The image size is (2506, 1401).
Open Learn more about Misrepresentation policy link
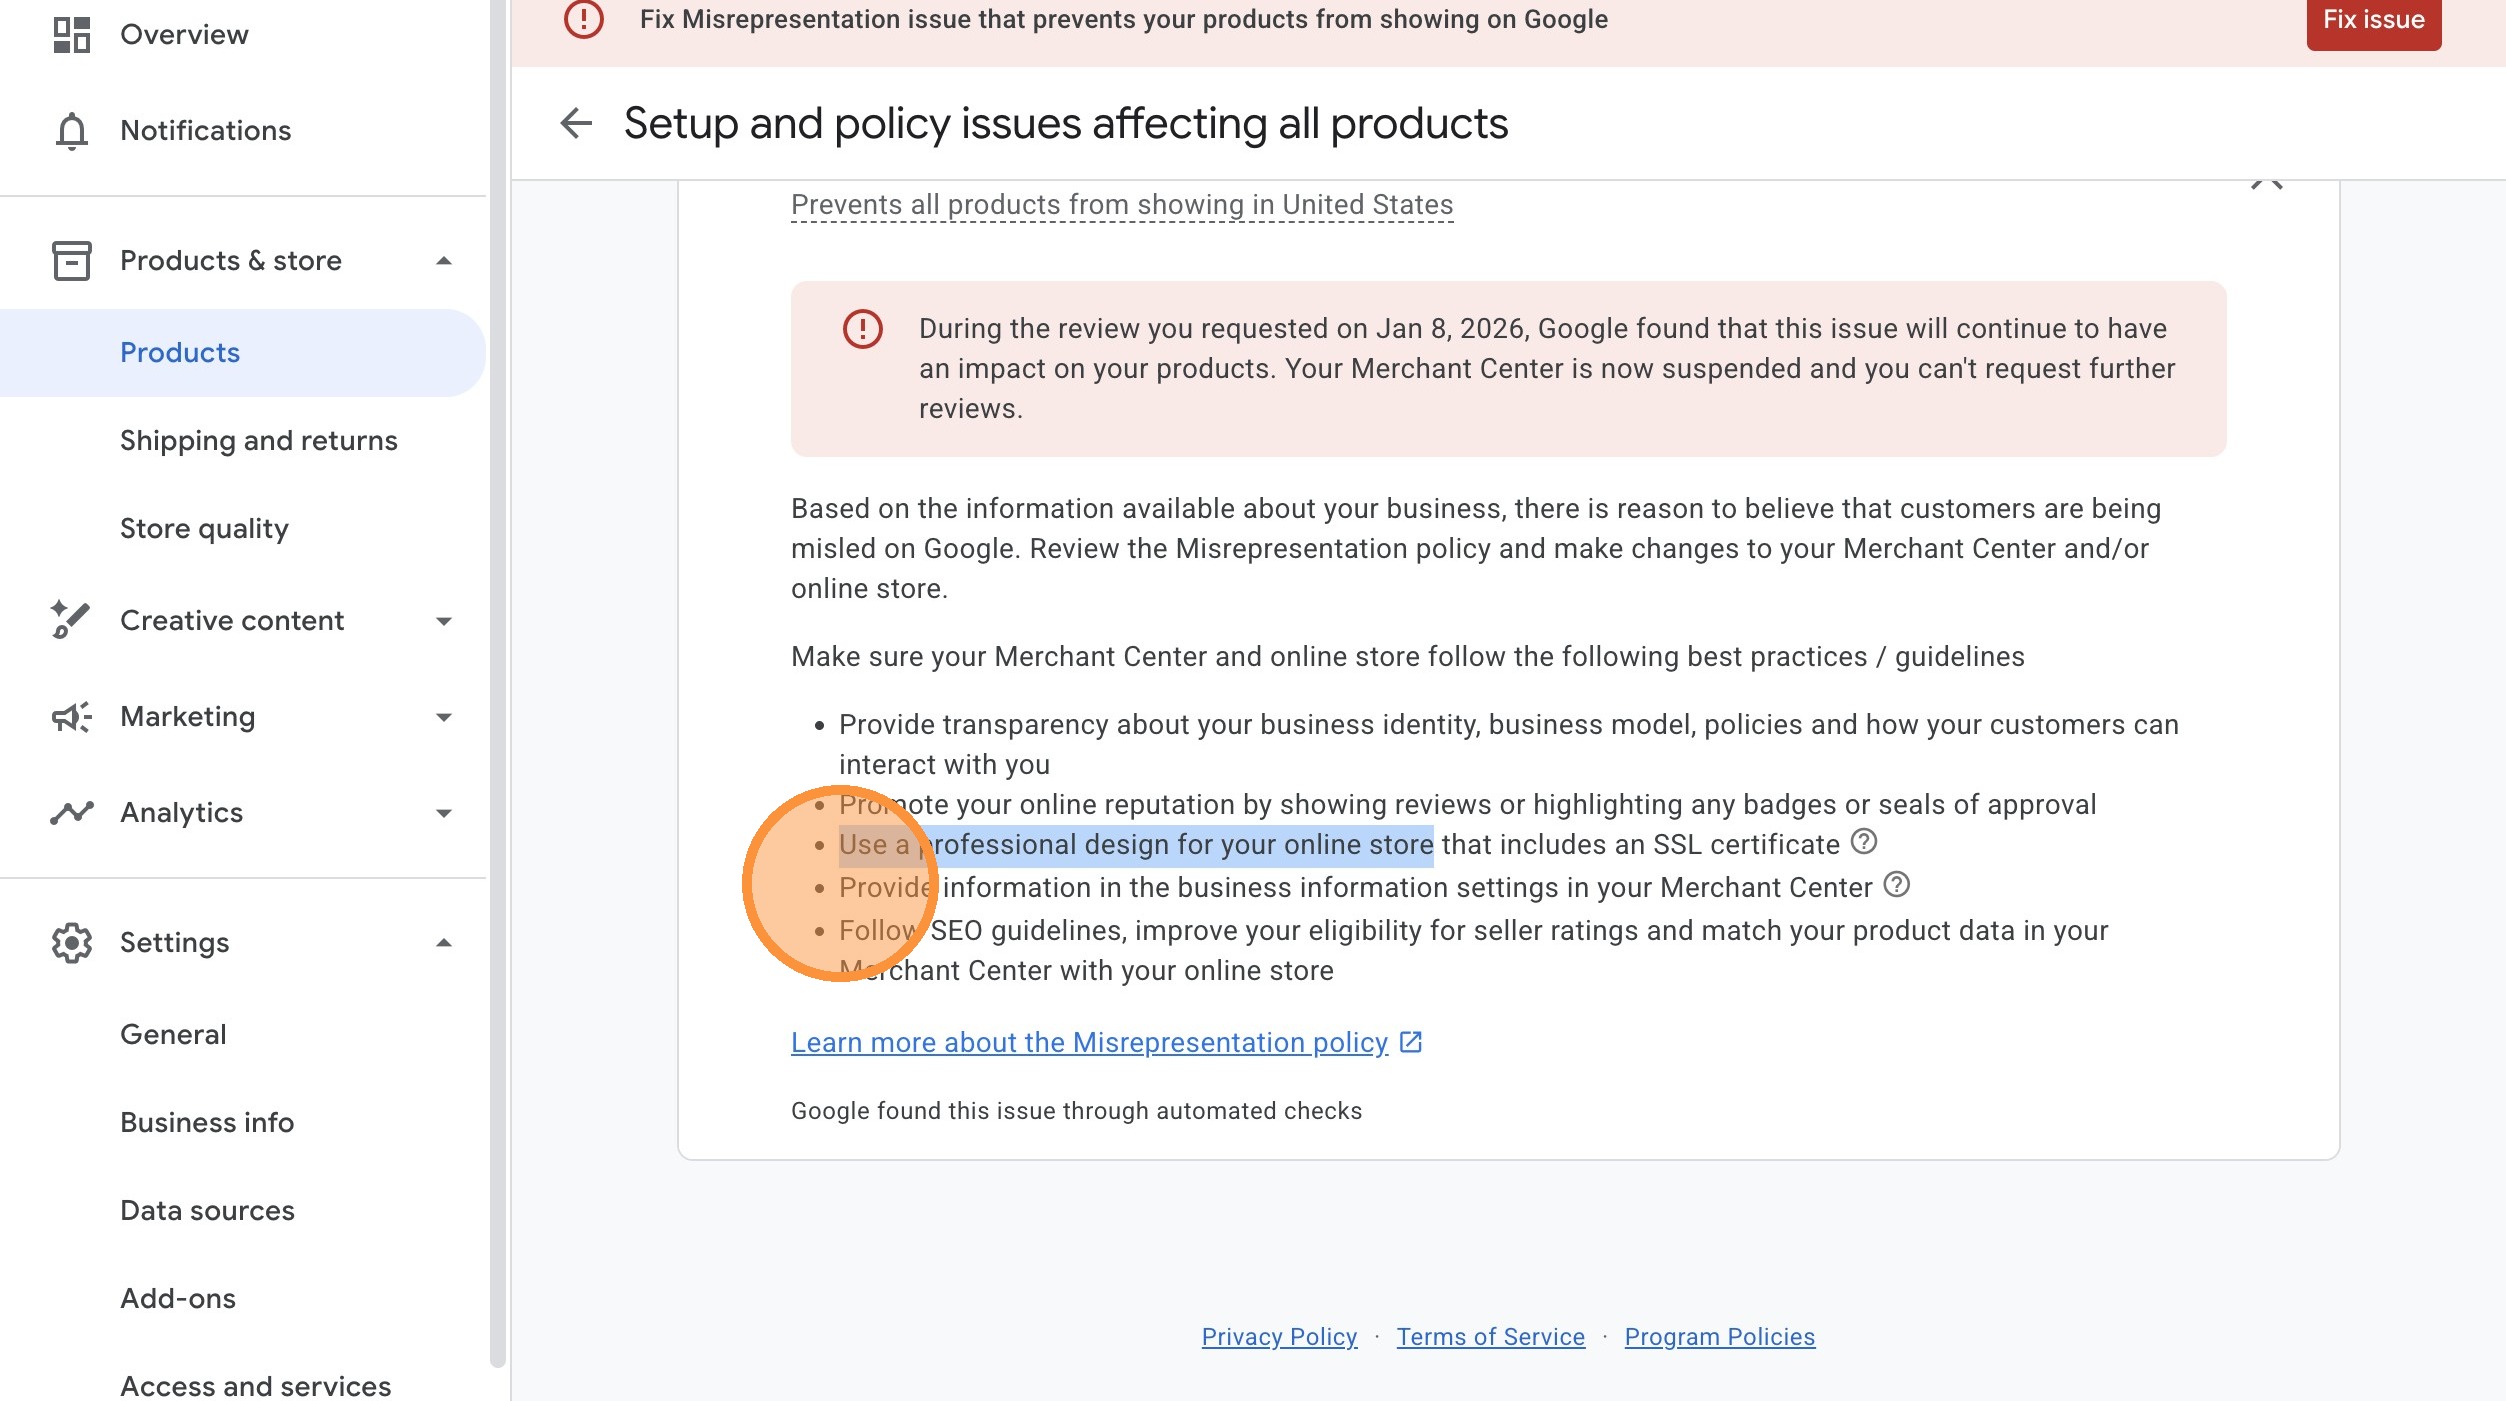tap(1089, 1043)
